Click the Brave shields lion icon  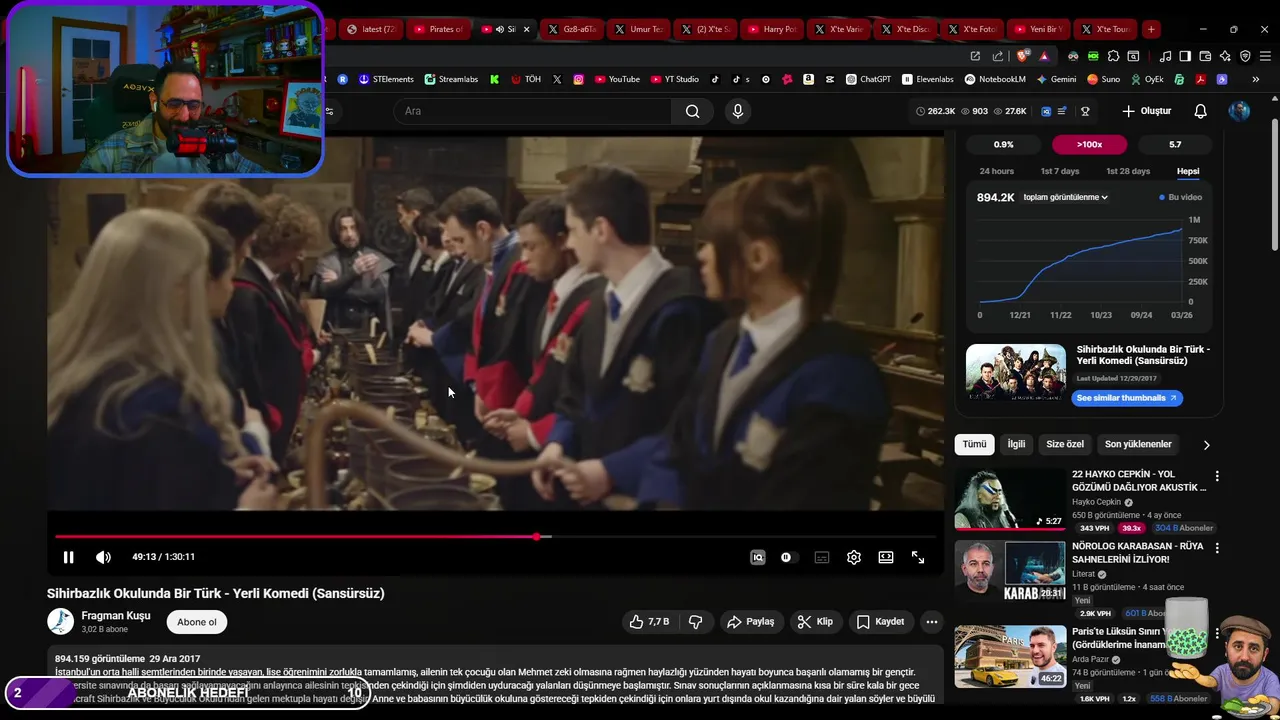(1022, 56)
